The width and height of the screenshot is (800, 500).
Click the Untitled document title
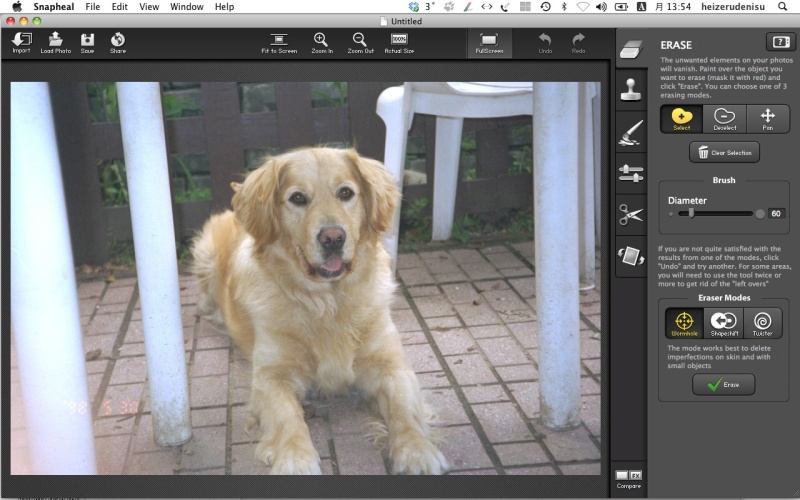click(406, 21)
